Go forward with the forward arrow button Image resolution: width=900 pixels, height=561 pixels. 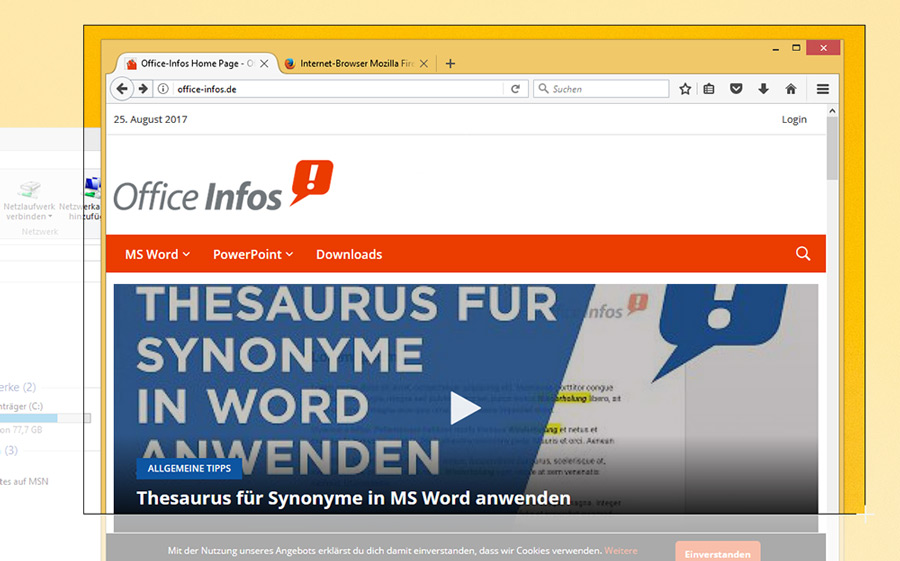[143, 89]
